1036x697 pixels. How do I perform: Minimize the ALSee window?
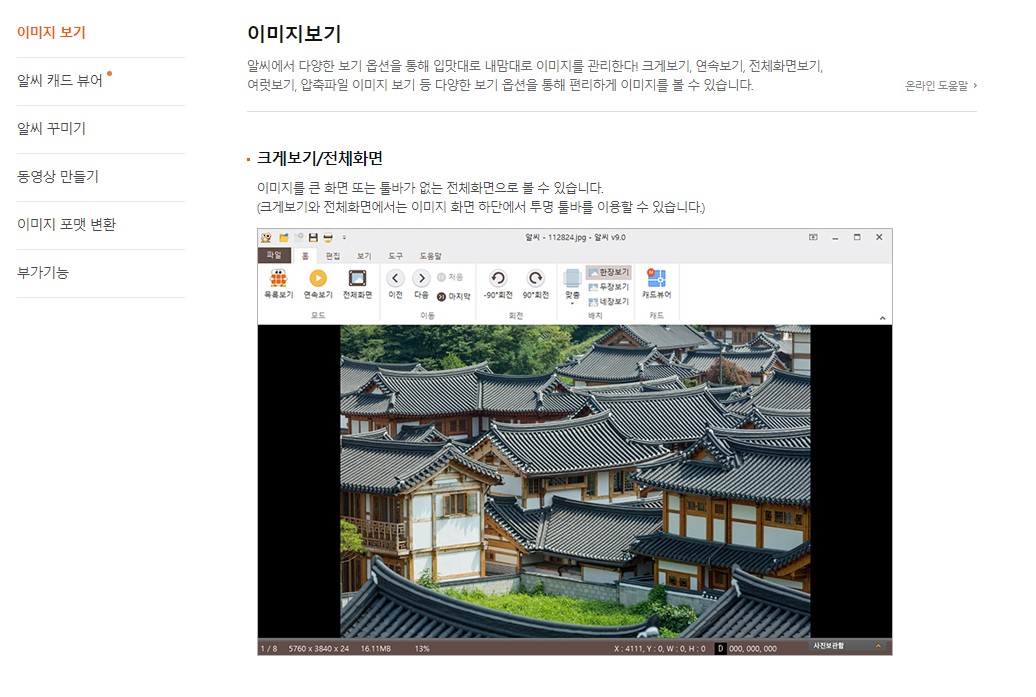[835, 237]
